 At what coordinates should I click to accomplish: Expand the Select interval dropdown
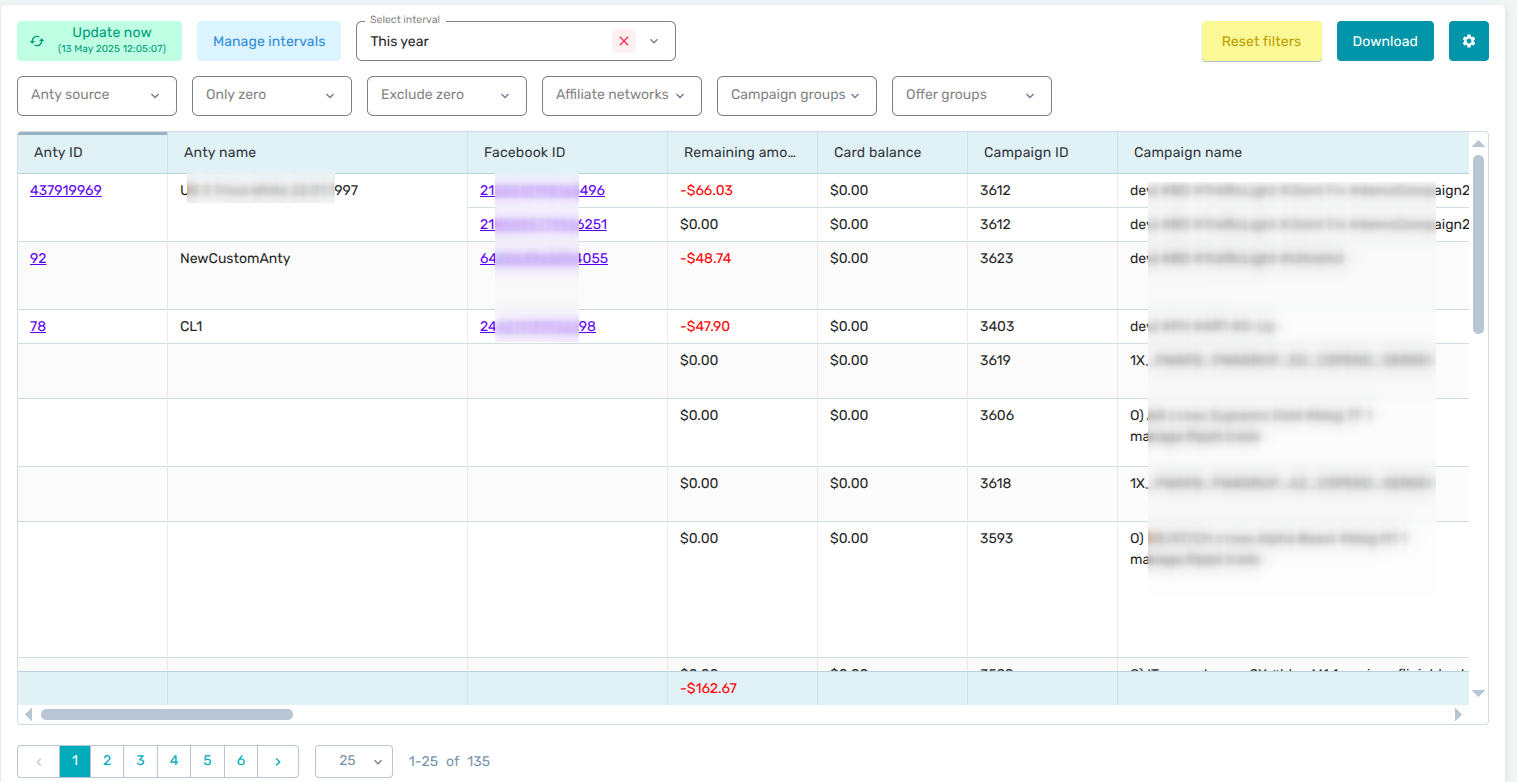point(654,41)
